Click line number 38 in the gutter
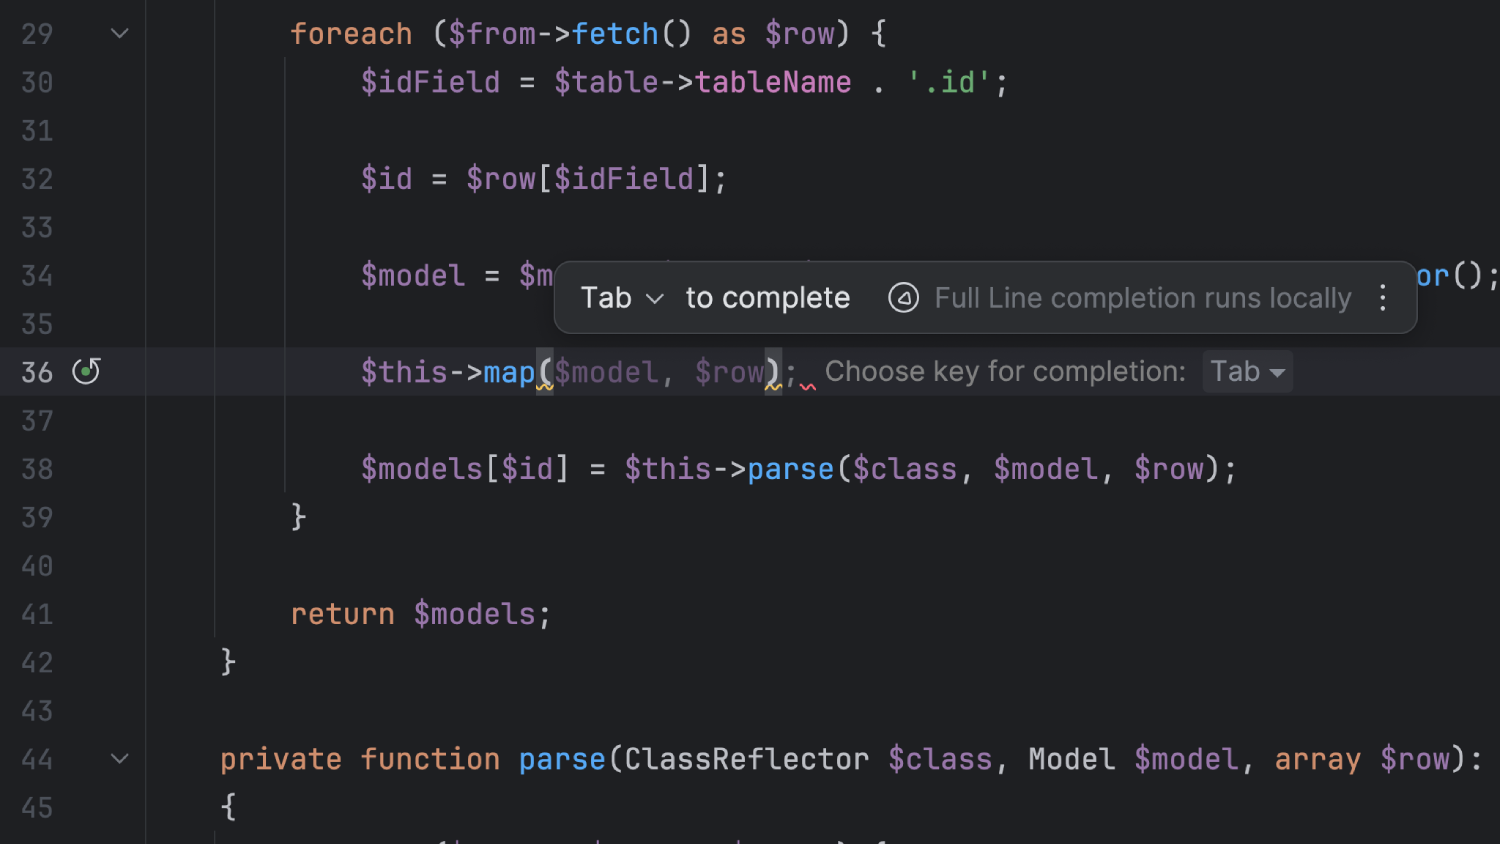The height and width of the screenshot is (844, 1500). [37, 469]
